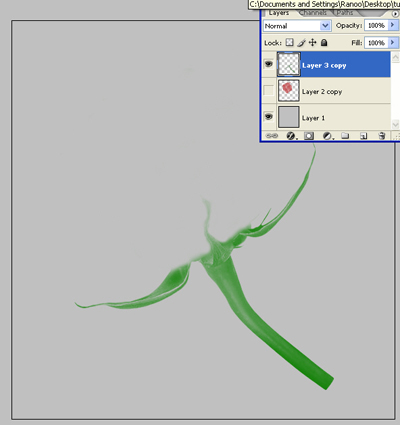Select the 'Layer 3 copy' name

pos(324,65)
